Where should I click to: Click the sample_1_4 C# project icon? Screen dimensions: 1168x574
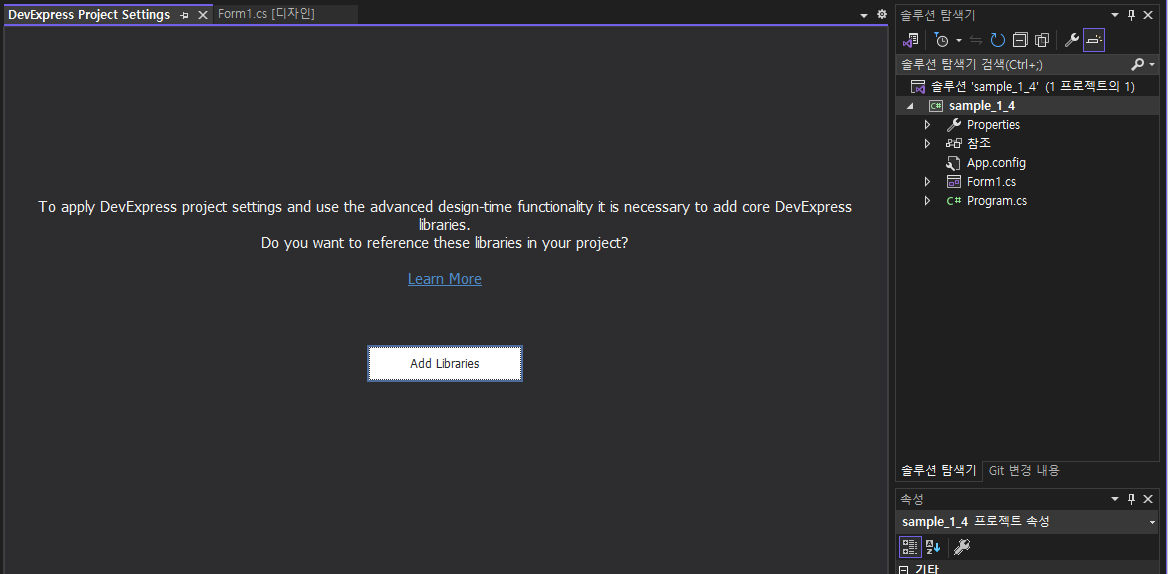pyautogui.click(x=935, y=106)
